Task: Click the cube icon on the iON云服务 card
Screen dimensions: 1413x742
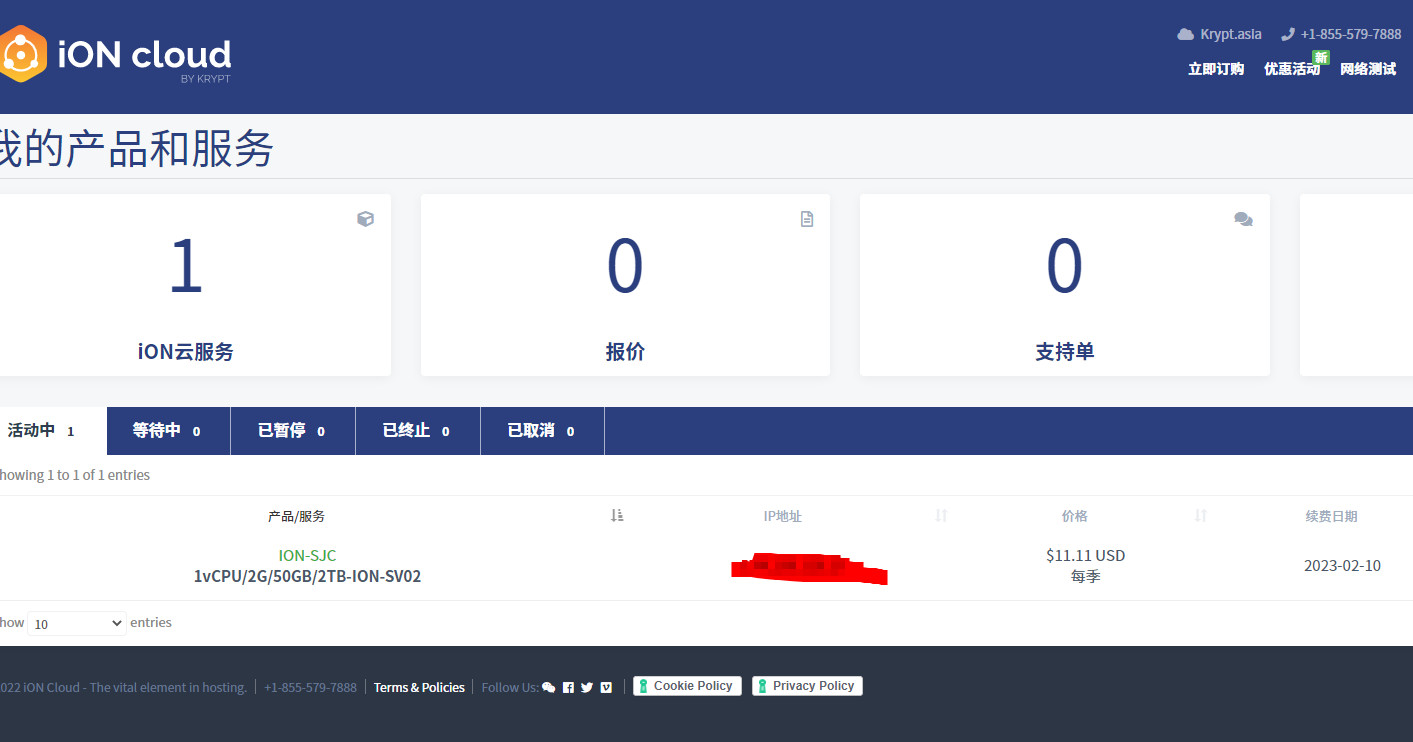Action: pos(366,219)
